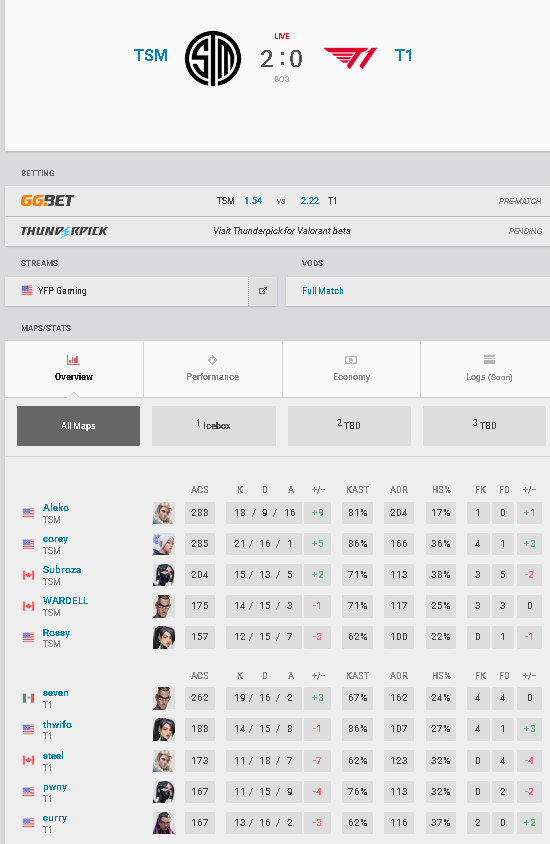
Task: Click the PENDING label on Thunderpick row
Action: pyautogui.click(x=525, y=231)
